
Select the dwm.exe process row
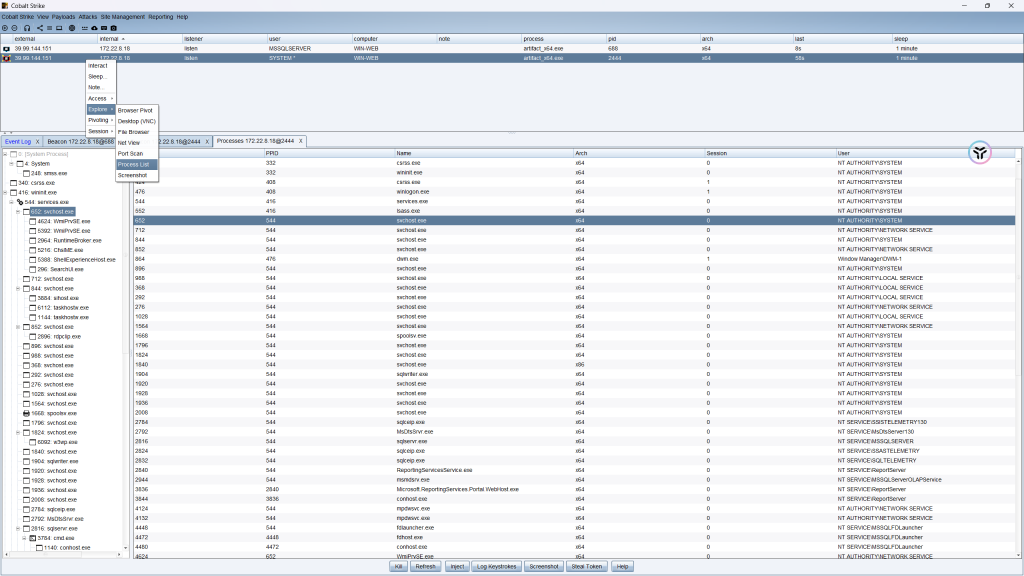click(574, 259)
